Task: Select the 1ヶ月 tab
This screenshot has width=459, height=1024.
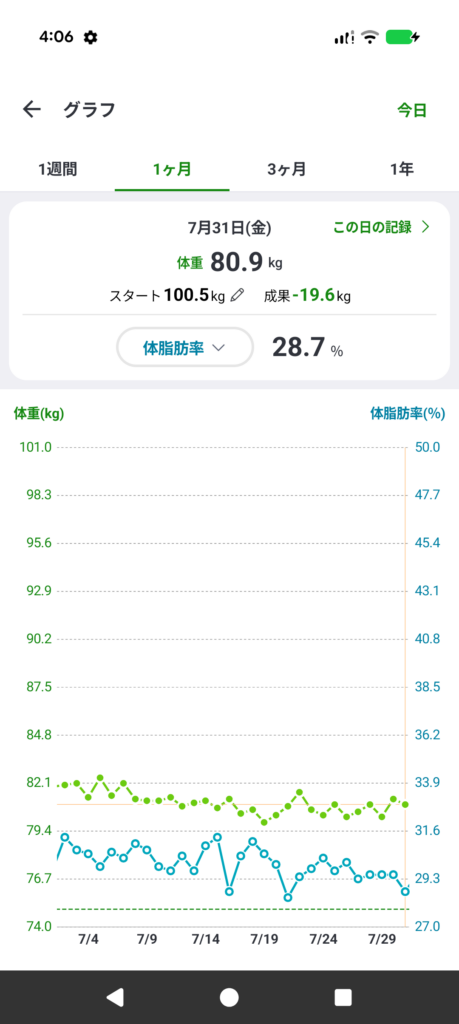Action: (x=172, y=170)
